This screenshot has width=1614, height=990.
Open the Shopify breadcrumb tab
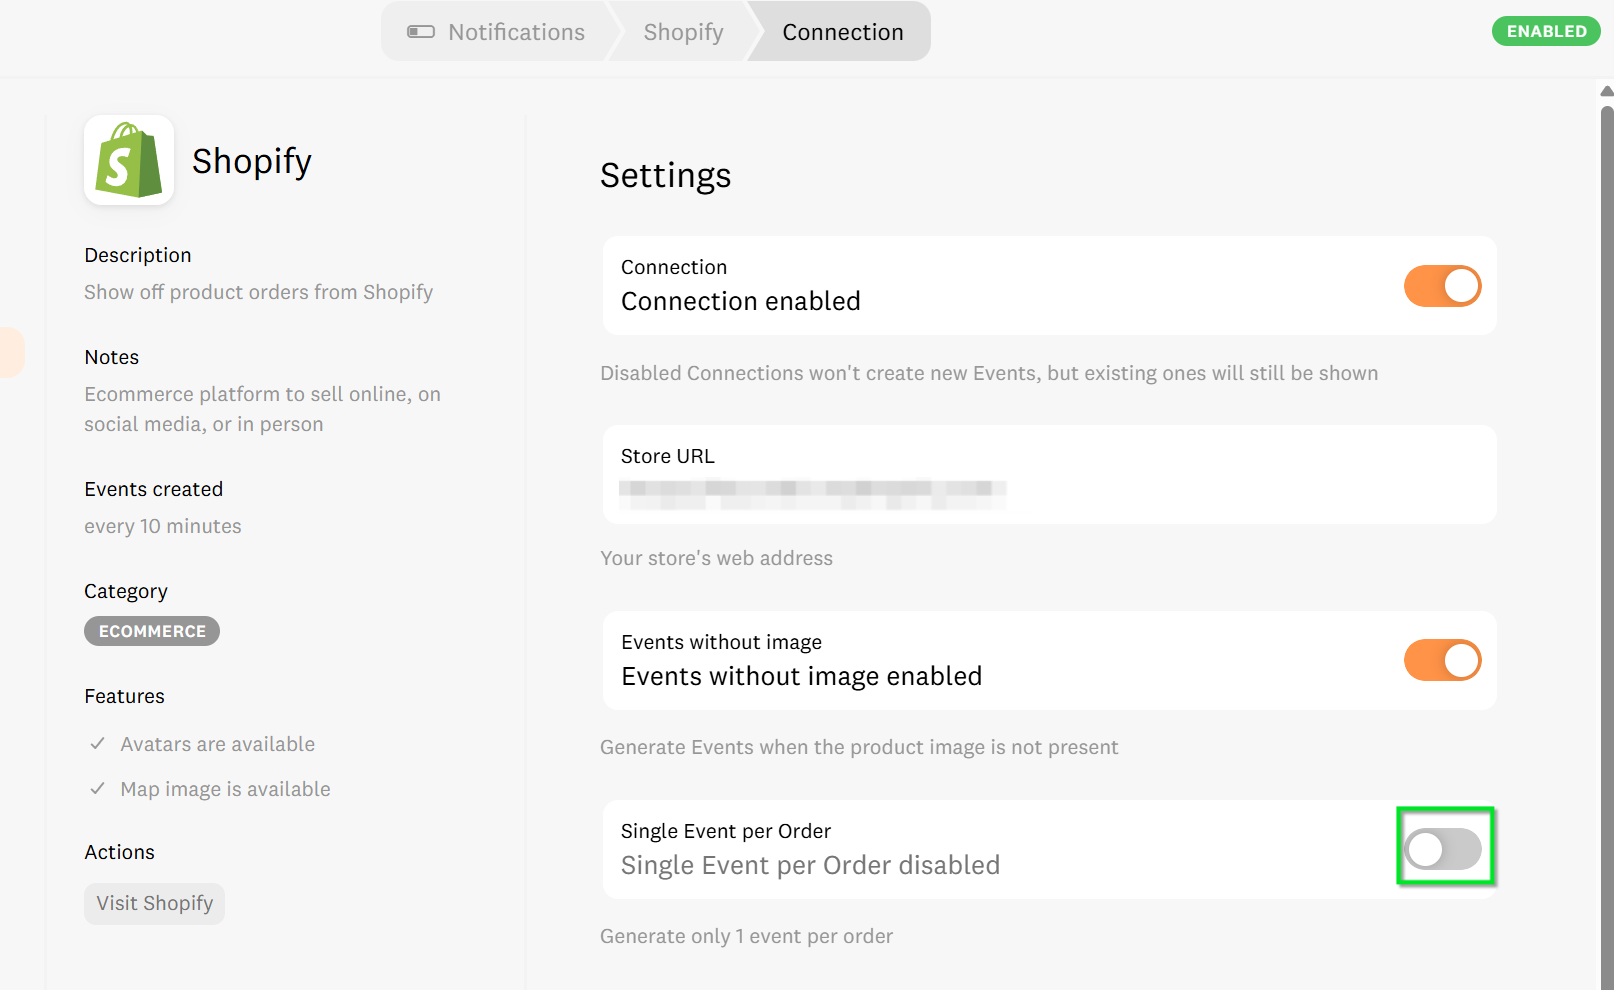(x=683, y=32)
